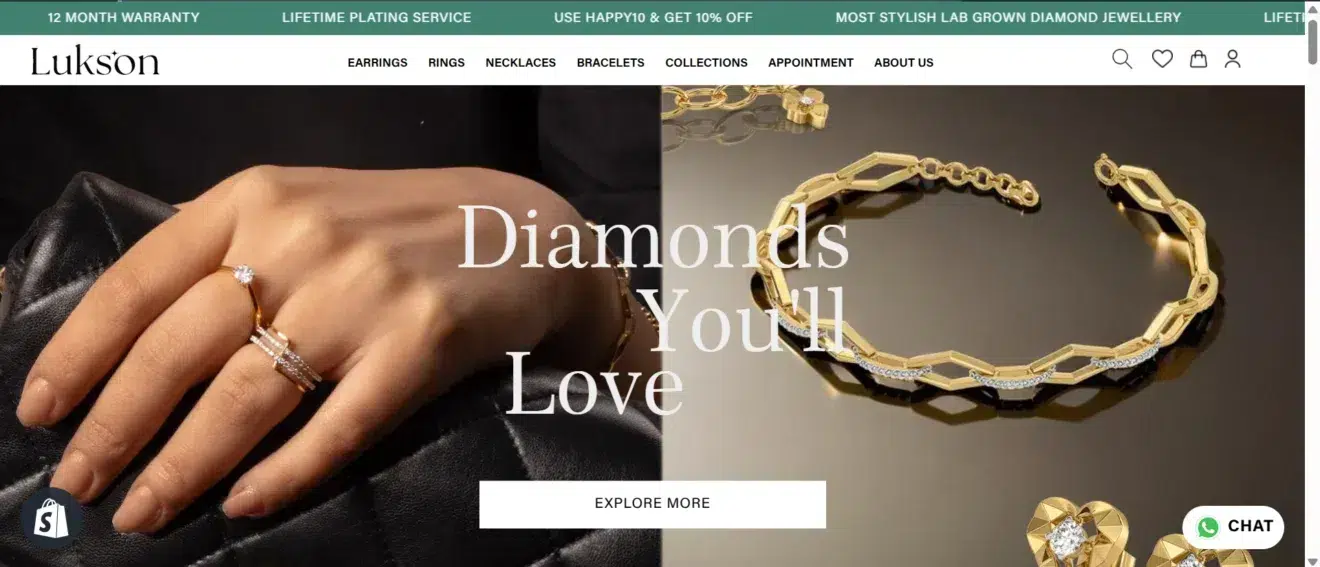Screen dimensions: 1320x567
Task: Open account login person icon
Action: pyautogui.click(x=1232, y=60)
